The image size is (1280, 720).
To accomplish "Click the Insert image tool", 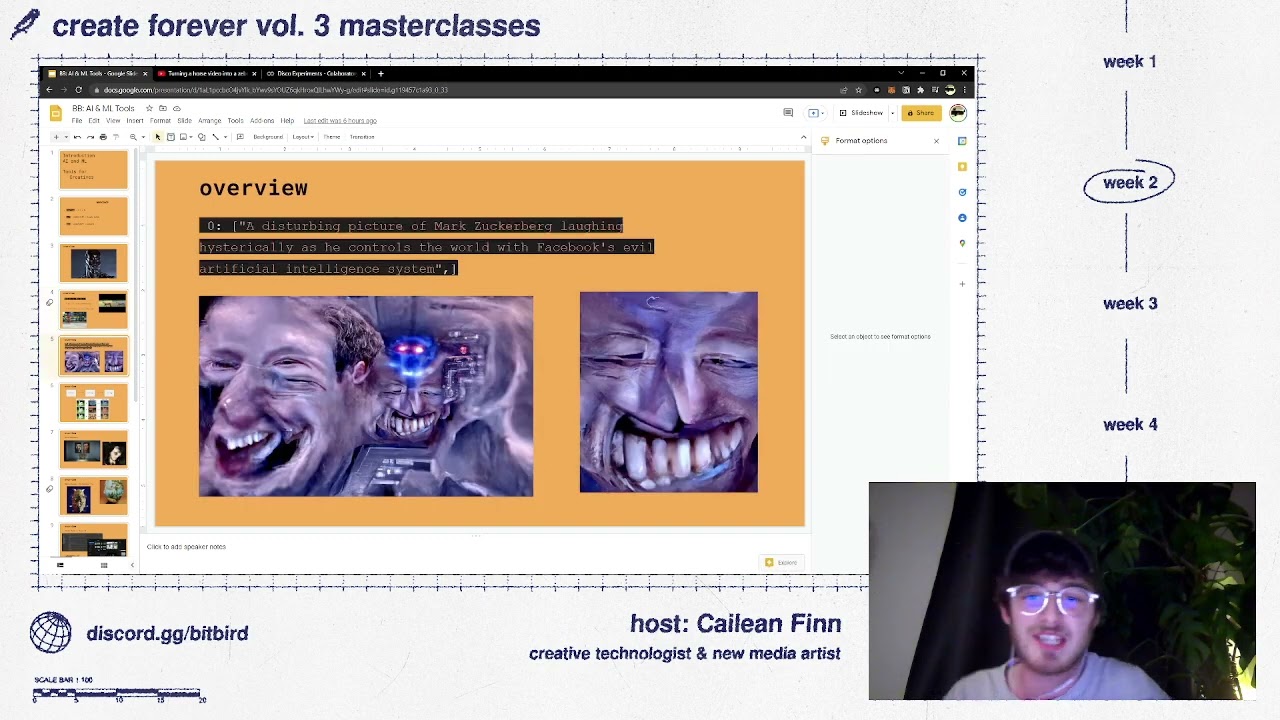I will [x=183, y=137].
